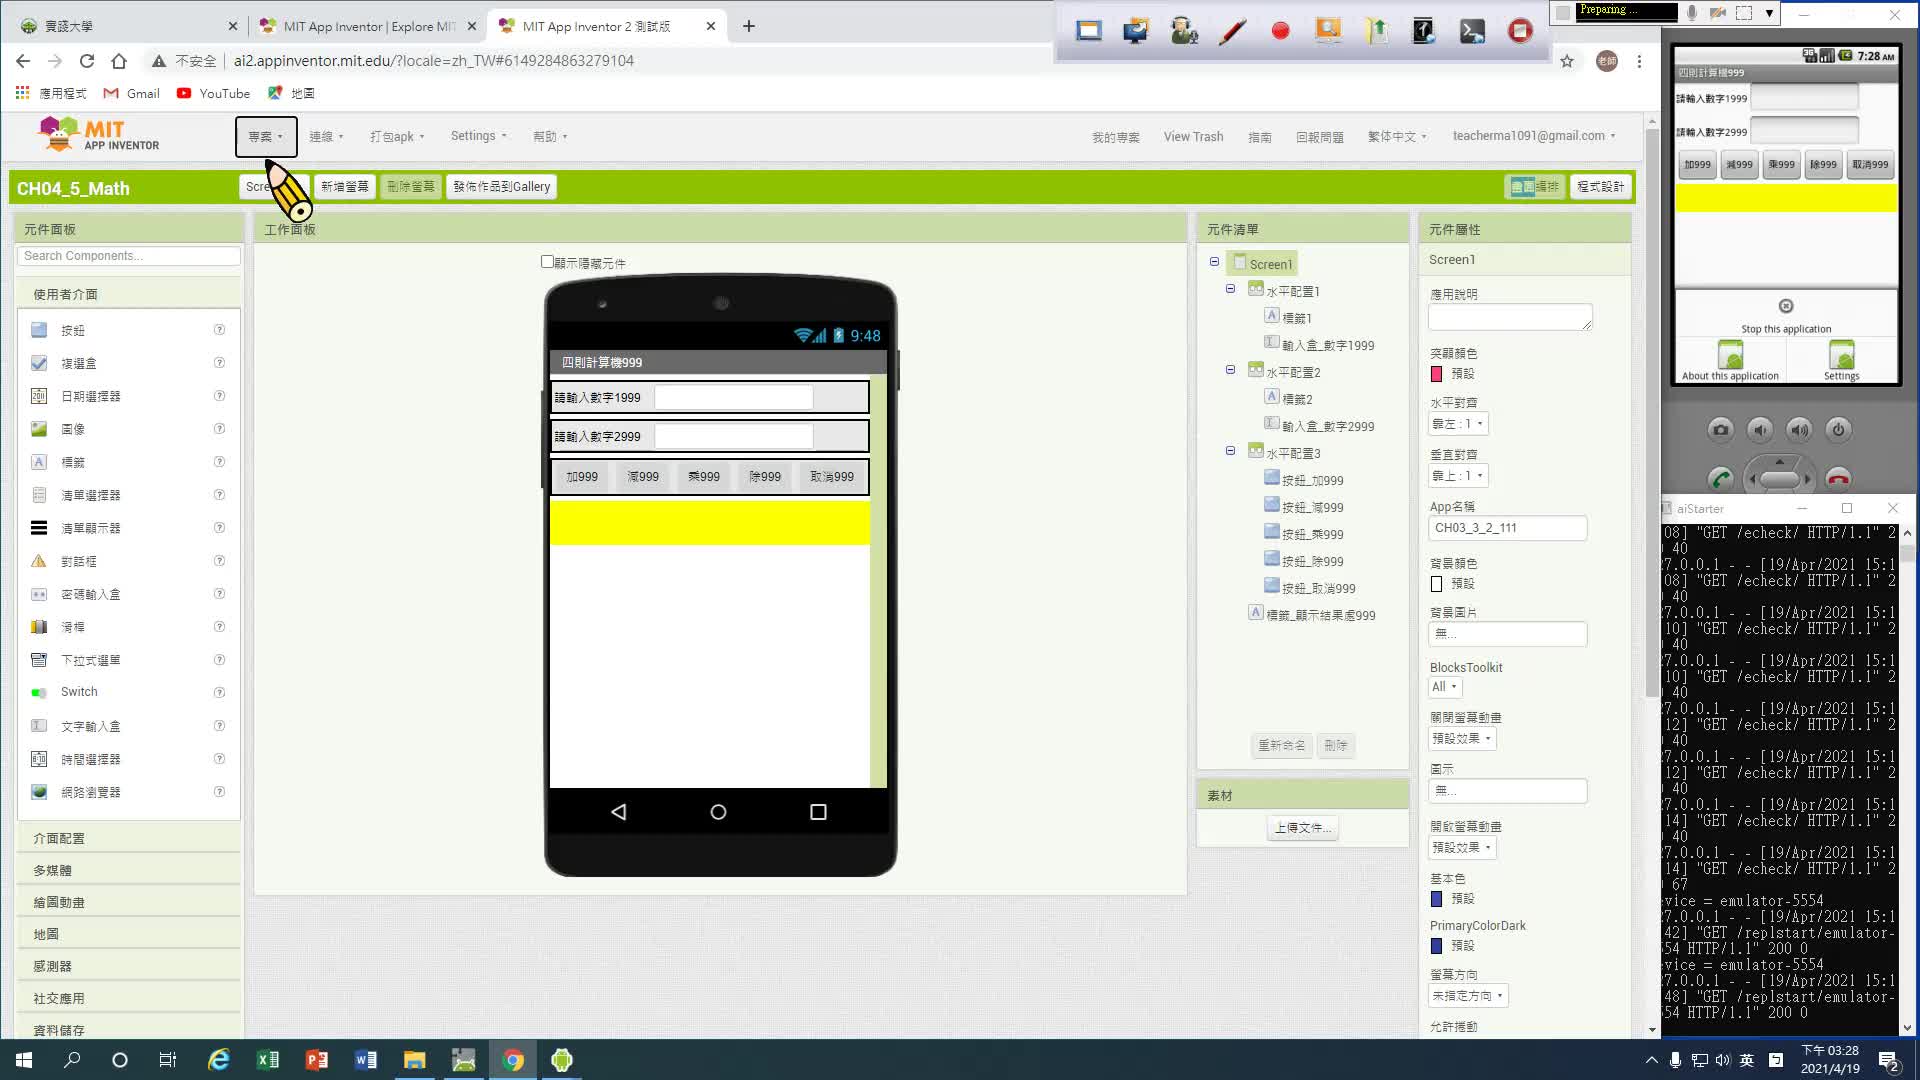
Task: Click the 網路瀏覽器 web viewer icon
Action: tap(39, 792)
